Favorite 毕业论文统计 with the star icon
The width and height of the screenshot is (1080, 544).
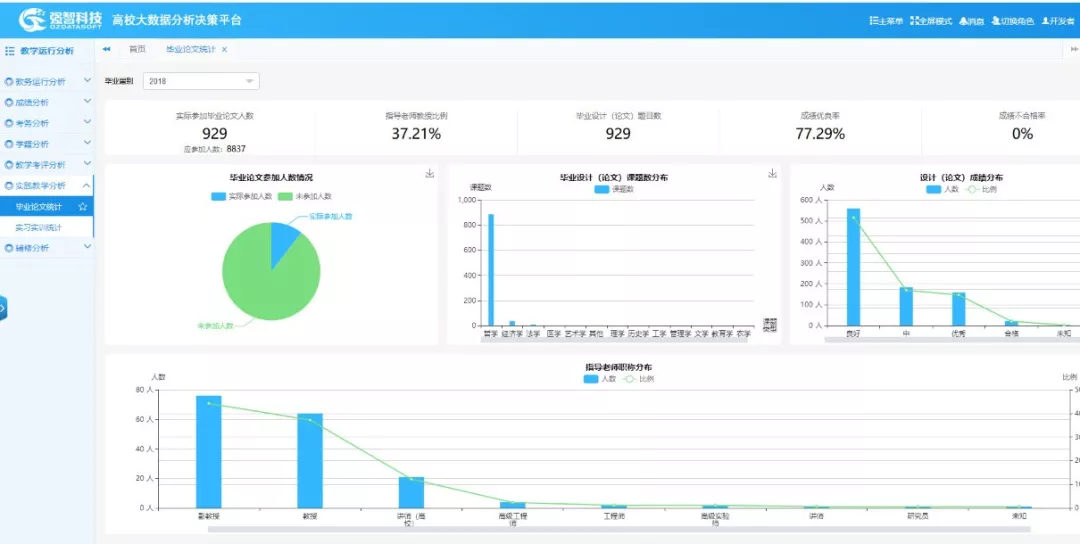[x=83, y=207]
